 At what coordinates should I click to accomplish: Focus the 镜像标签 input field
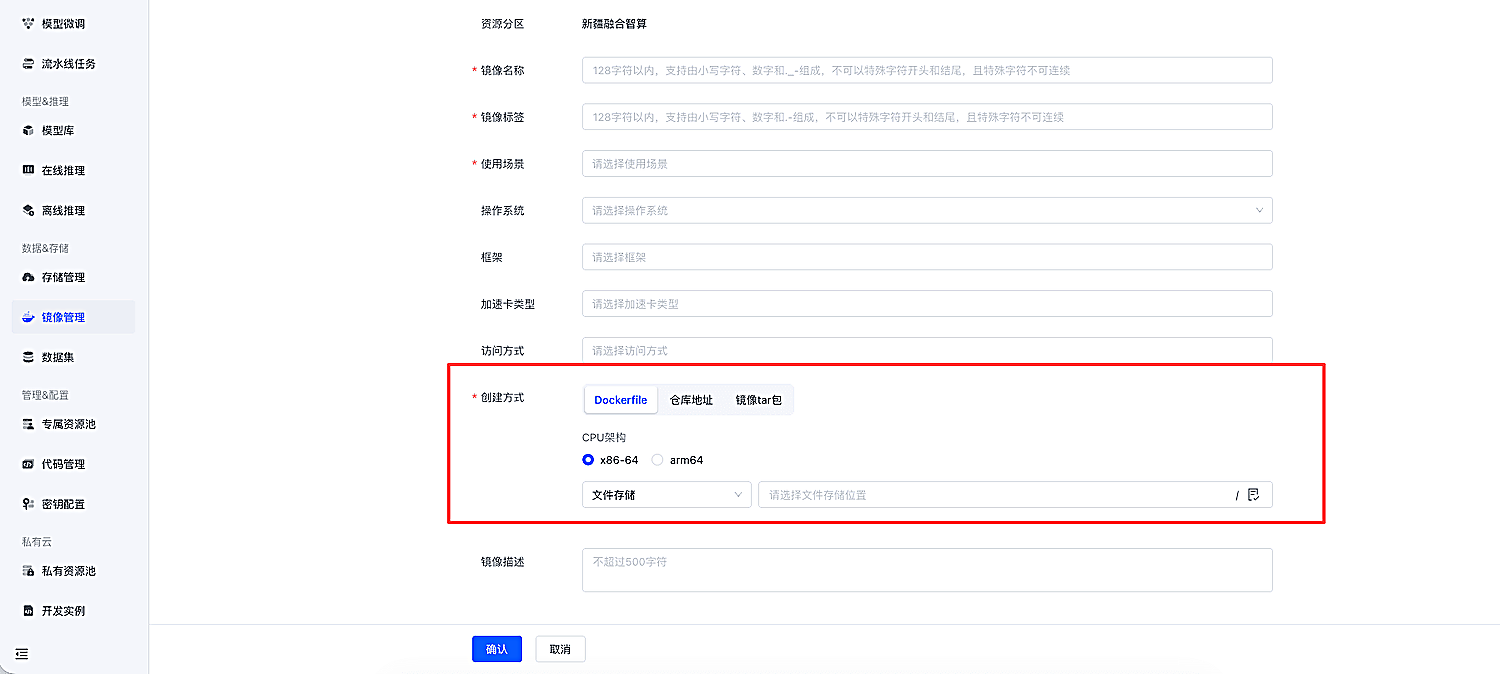coord(927,117)
